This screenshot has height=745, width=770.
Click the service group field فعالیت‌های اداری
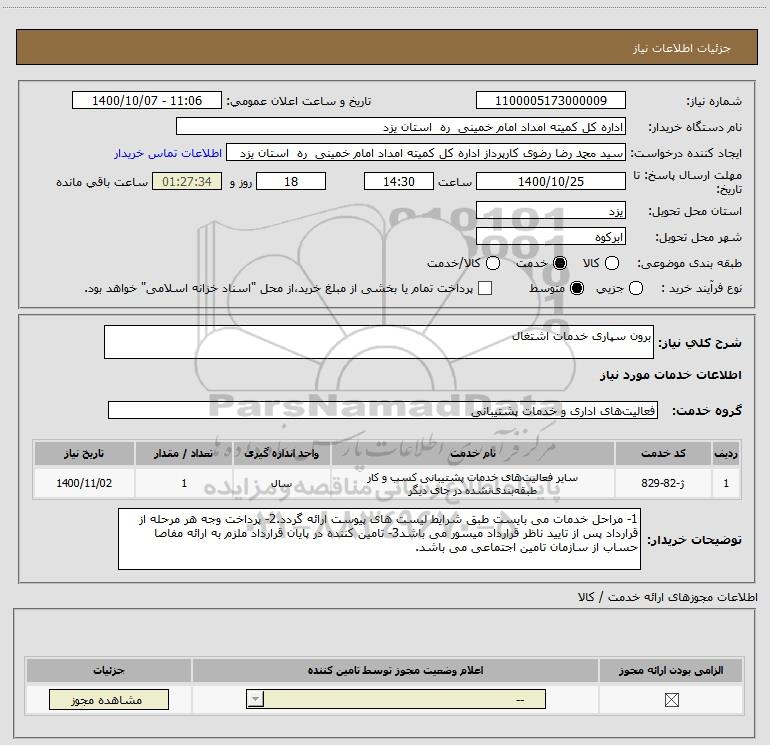coord(383,411)
